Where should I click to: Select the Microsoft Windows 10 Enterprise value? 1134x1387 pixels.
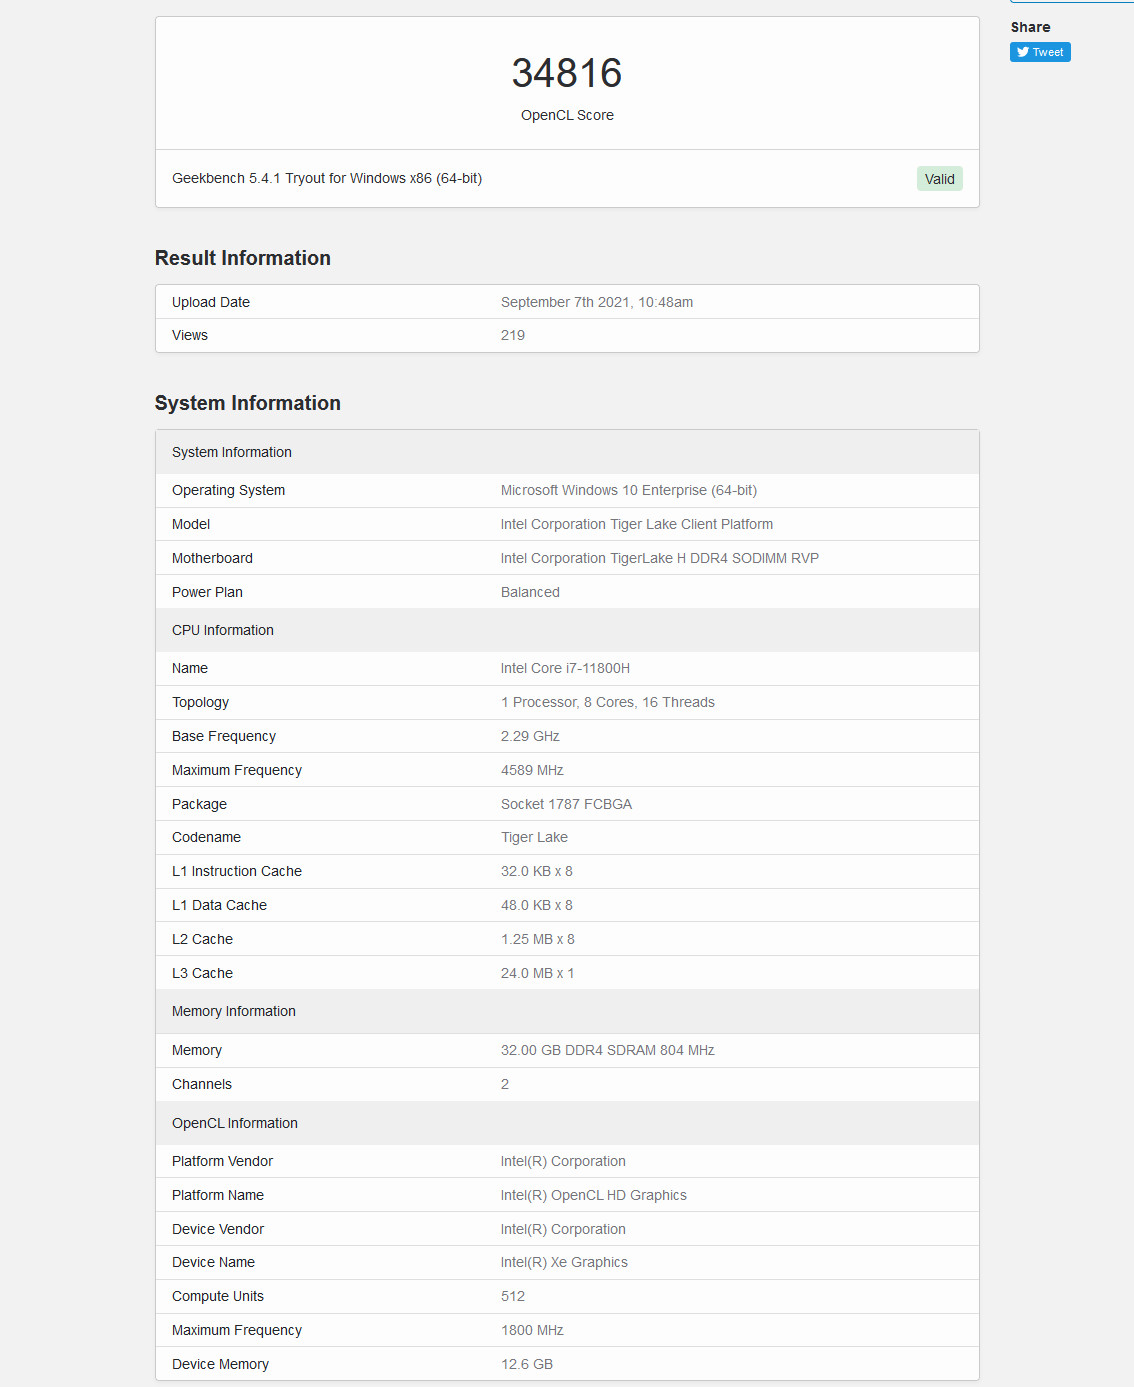click(629, 490)
